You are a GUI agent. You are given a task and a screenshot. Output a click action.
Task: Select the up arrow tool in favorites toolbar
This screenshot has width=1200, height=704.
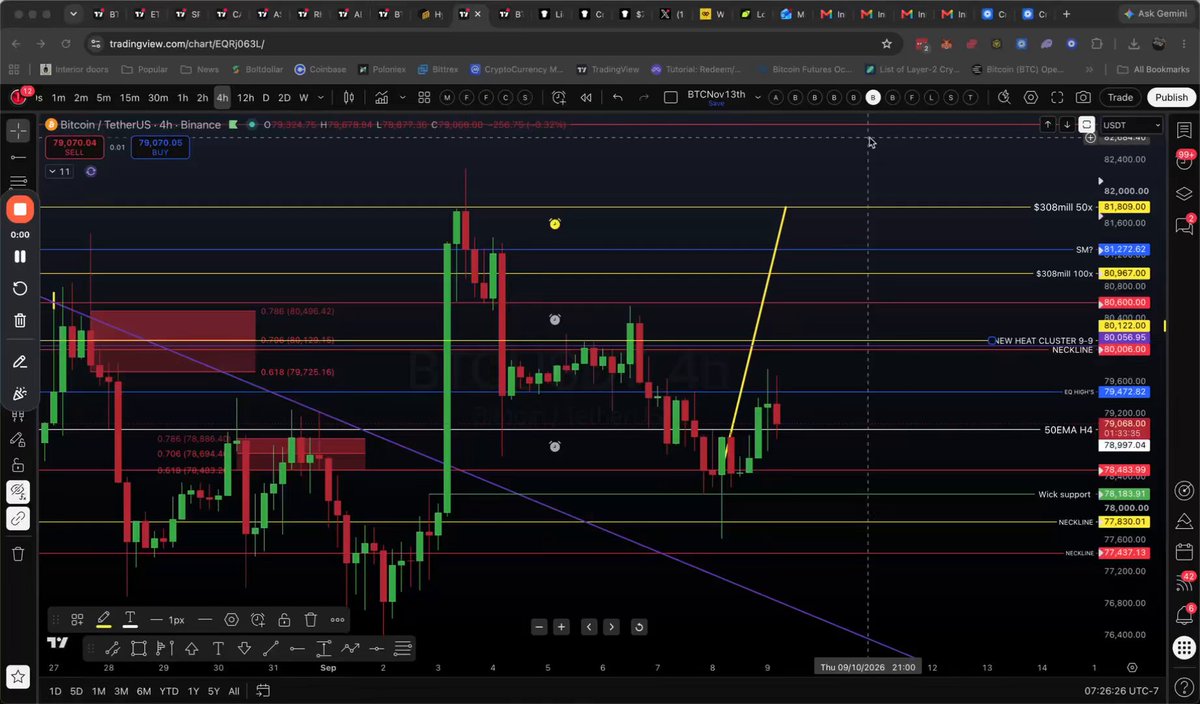point(191,648)
